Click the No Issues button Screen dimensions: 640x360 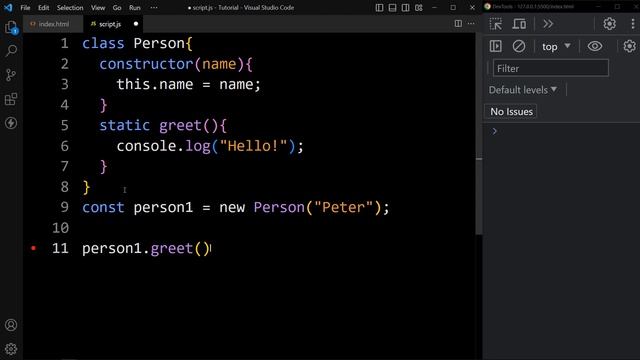pos(511,111)
